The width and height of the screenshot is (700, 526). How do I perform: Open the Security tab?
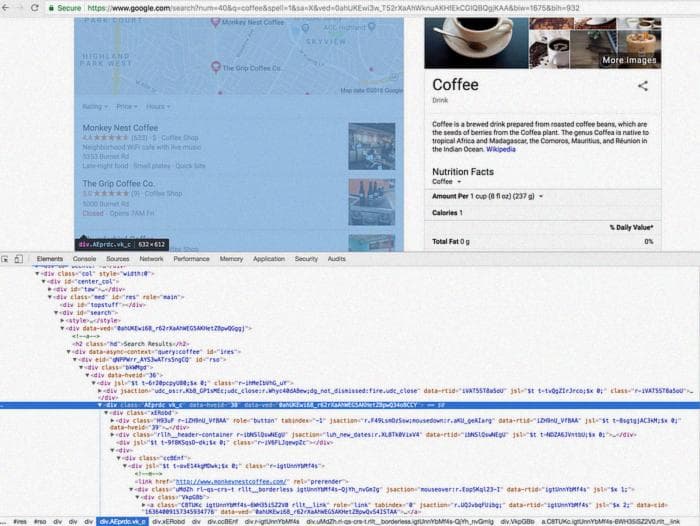point(306,259)
